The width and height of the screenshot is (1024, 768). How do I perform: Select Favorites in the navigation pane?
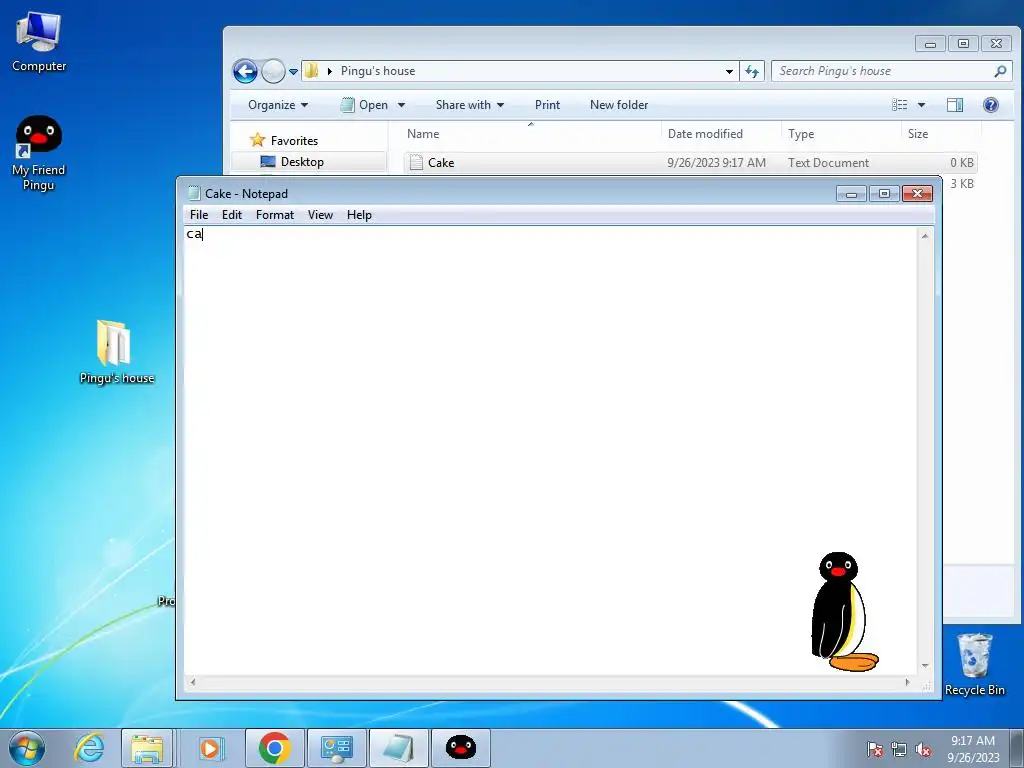point(294,140)
